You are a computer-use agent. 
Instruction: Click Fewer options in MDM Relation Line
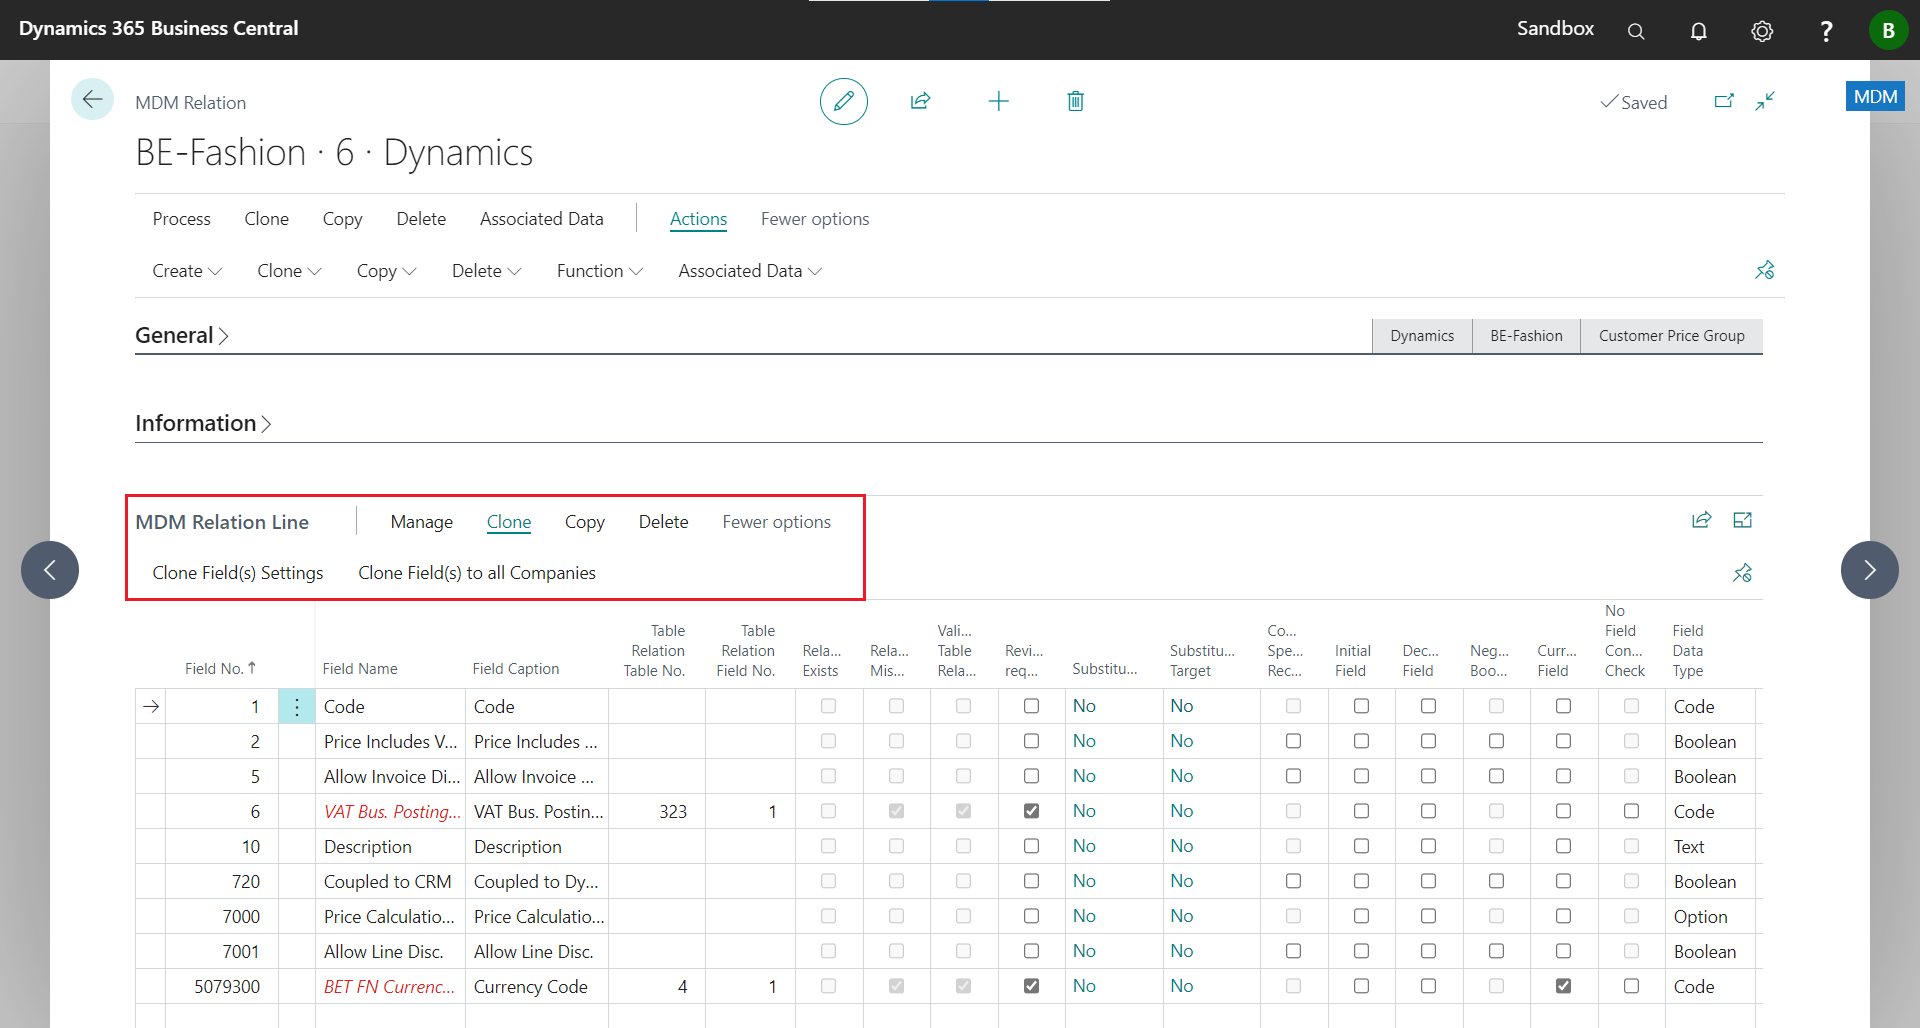pos(776,522)
